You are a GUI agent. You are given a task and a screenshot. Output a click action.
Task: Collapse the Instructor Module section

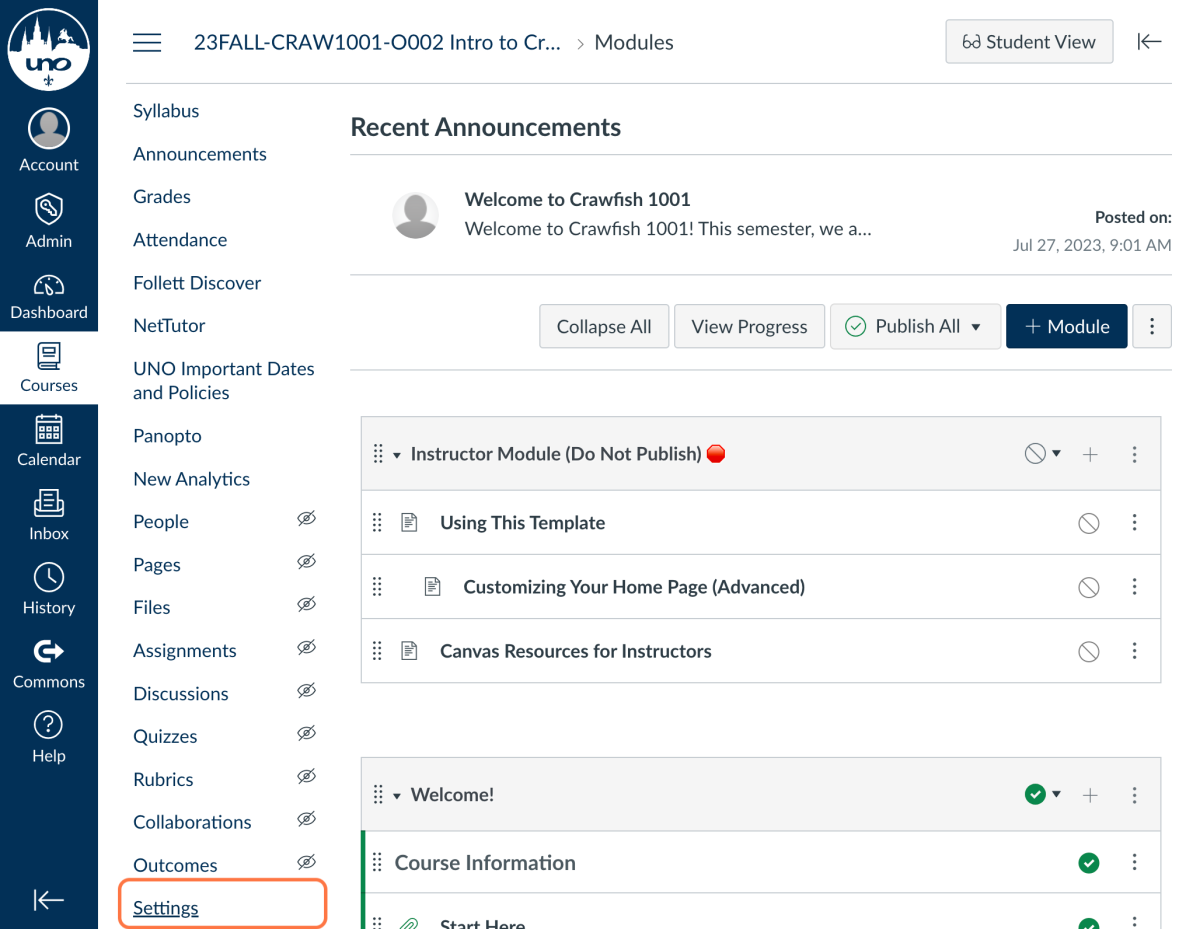(397, 455)
